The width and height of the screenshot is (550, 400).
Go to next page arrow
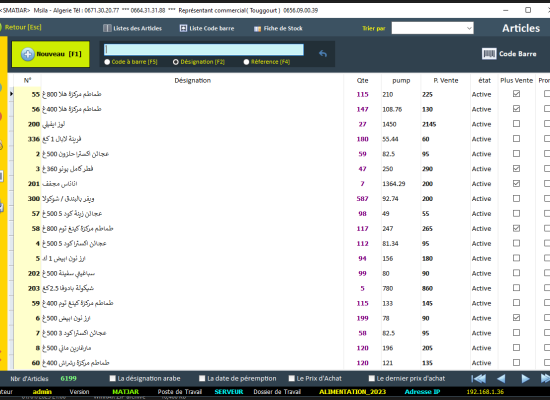pos(525,379)
